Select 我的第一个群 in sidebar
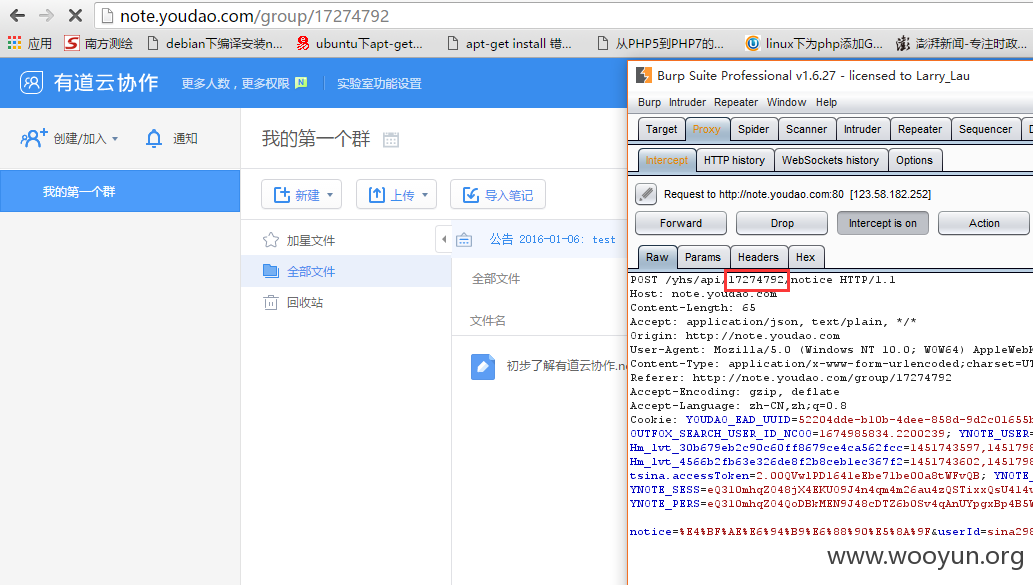Screen dimensions: 1033x585 [x=120, y=191]
